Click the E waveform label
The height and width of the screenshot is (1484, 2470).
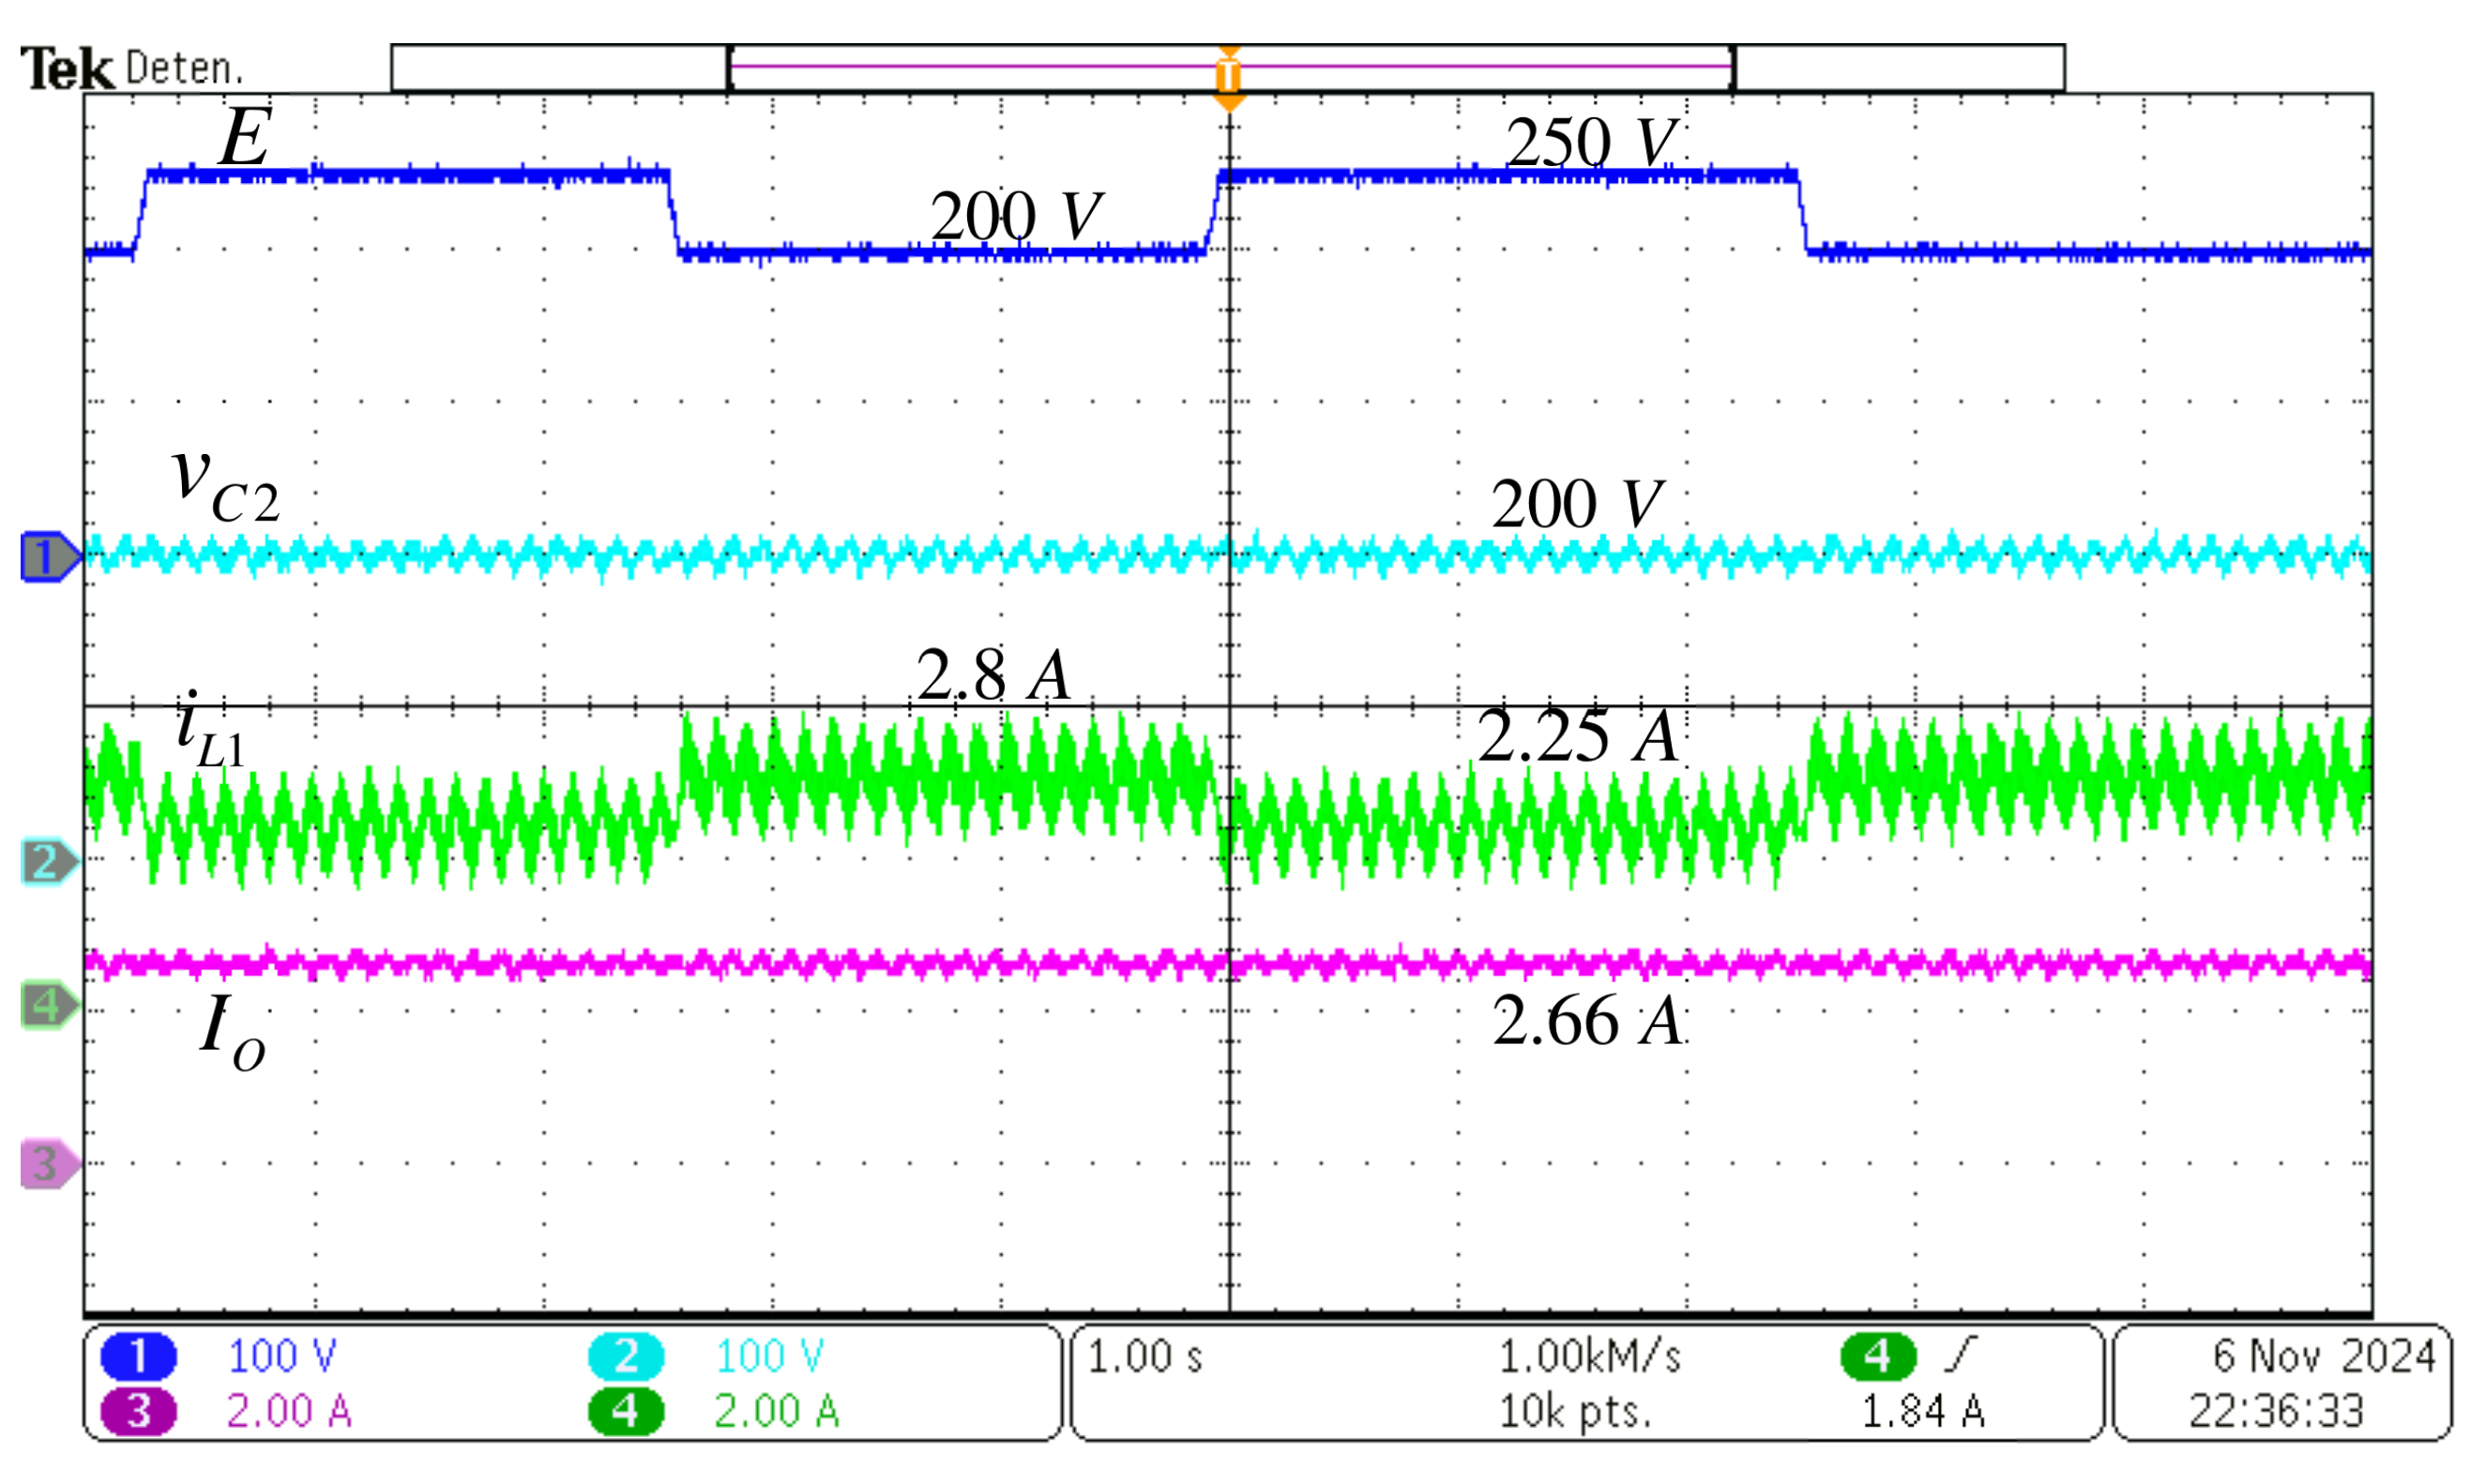[x=245, y=137]
